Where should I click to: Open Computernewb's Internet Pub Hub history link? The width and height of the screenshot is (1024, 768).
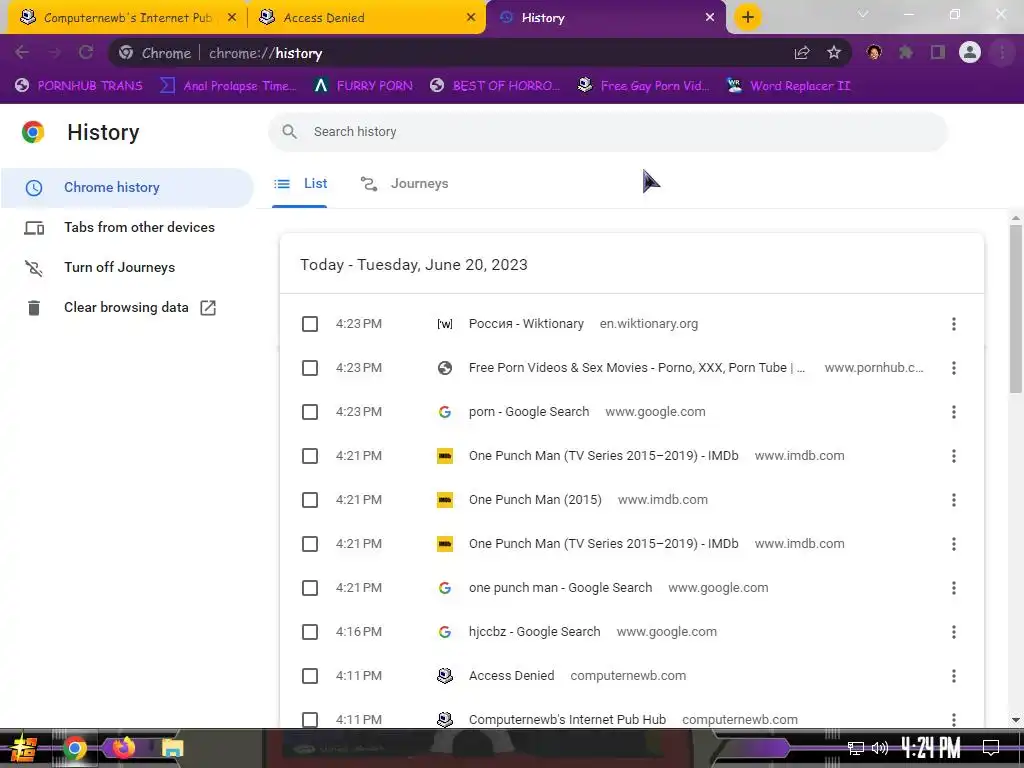pos(568,720)
